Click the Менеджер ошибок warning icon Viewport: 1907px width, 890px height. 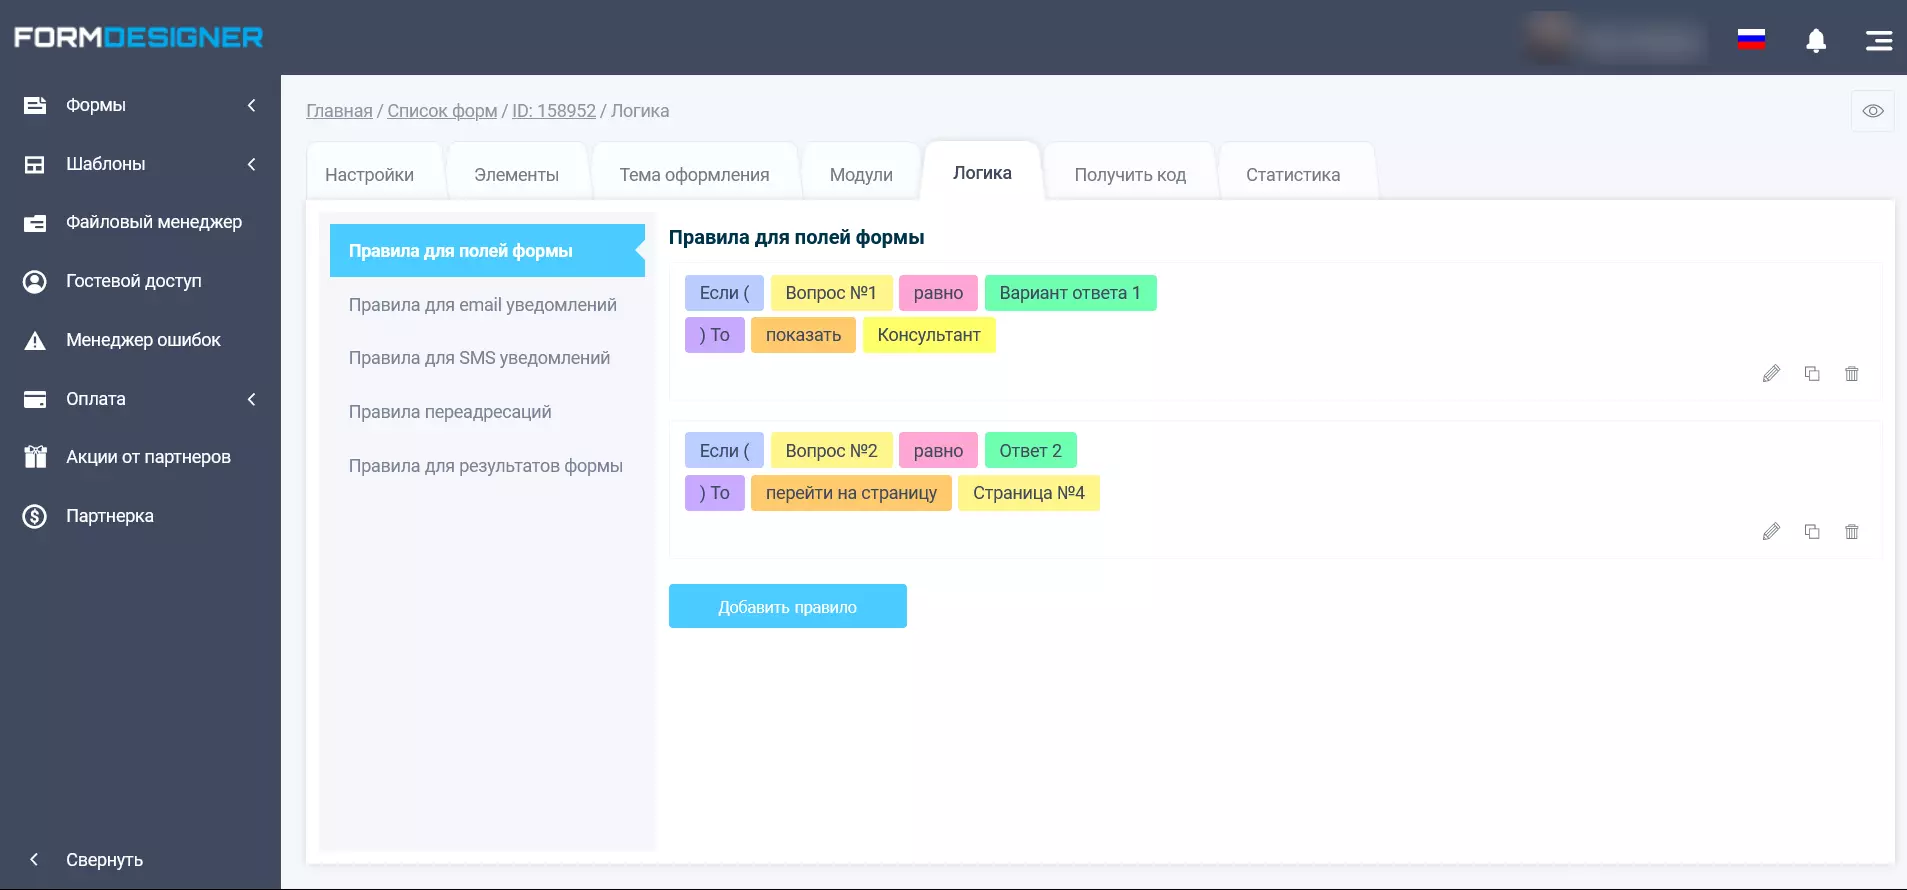(x=35, y=341)
